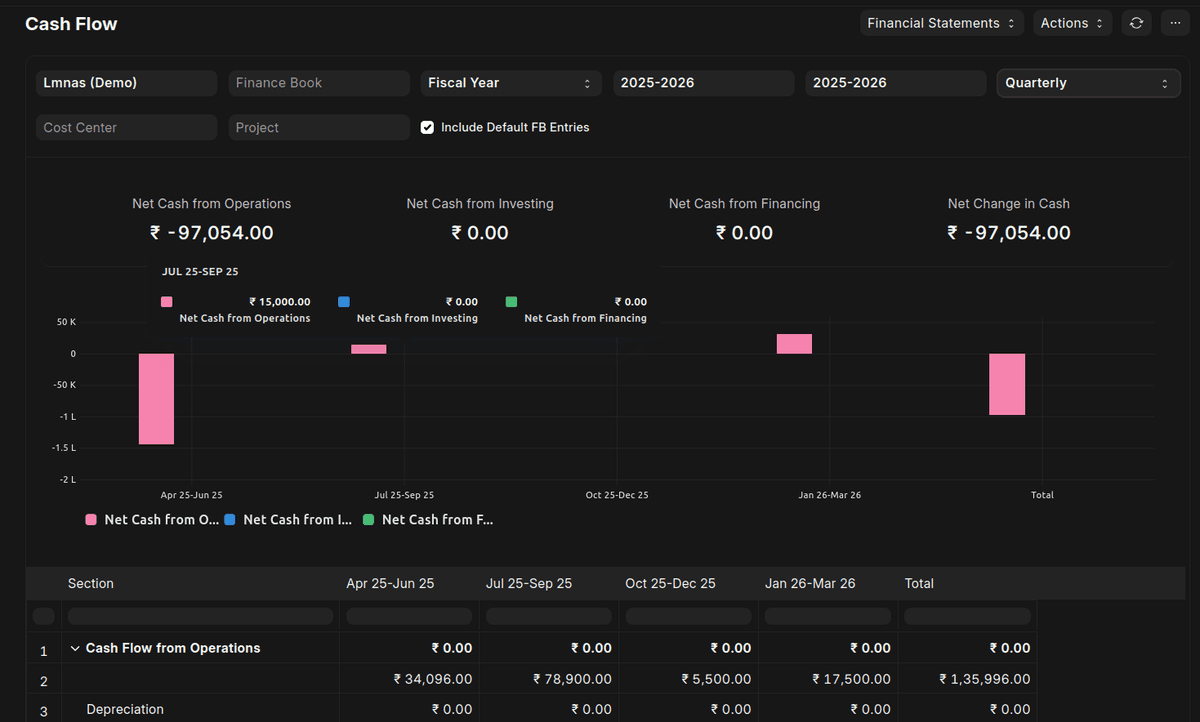This screenshot has height=722, width=1200.
Task: Click the Total pink chart bar
Action: tap(1007, 384)
